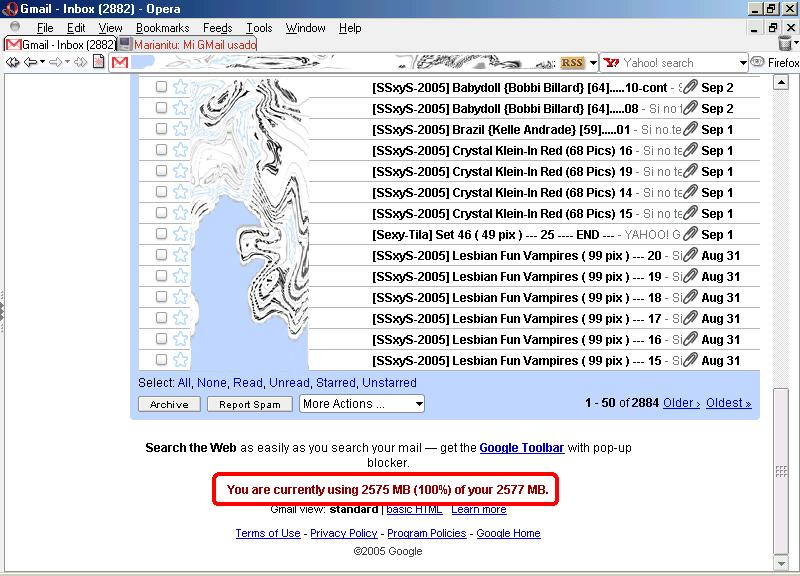This screenshot has height=576, width=800.
Task: Star the Vampires 19 message
Action: click(x=181, y=276)
